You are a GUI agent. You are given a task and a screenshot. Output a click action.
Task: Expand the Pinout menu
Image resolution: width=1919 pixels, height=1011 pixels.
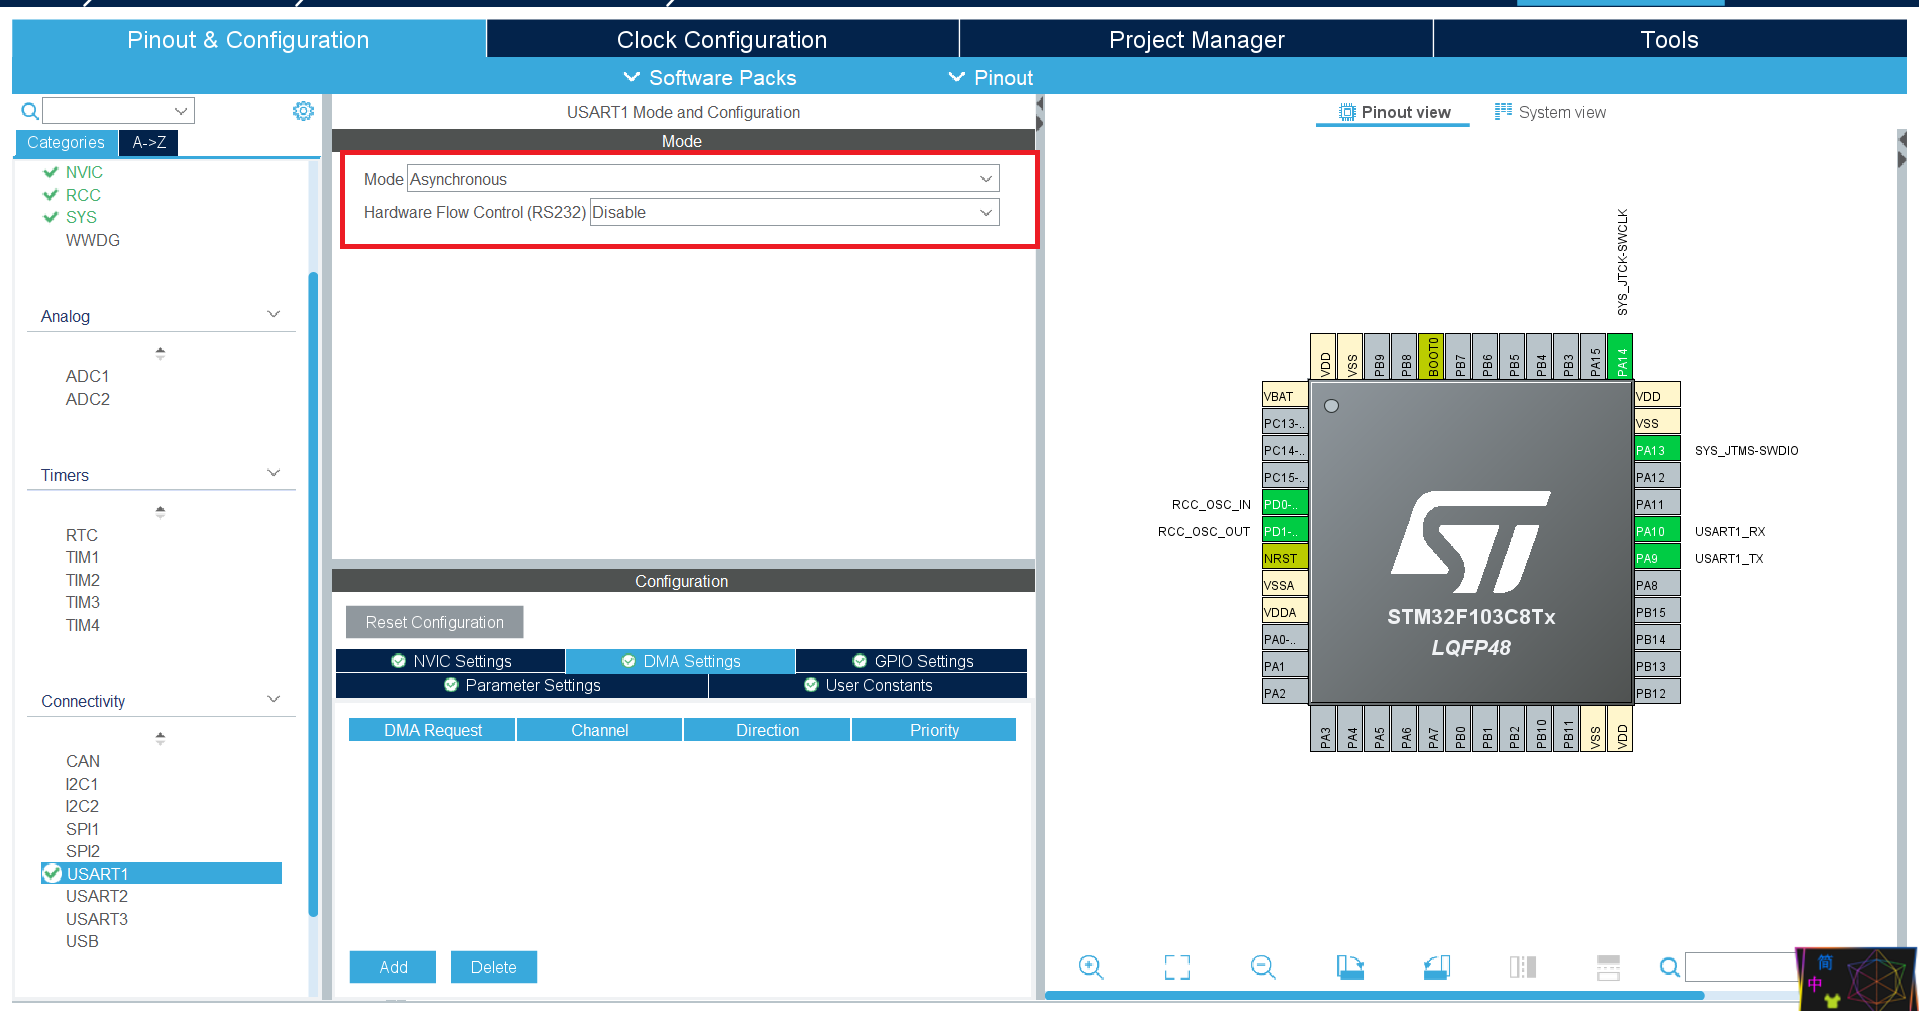pos(991,77)
